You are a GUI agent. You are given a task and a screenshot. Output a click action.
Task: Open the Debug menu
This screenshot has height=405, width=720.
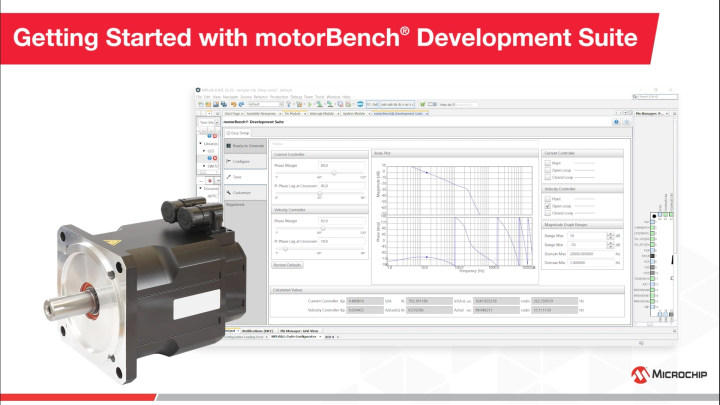pyautogui.click(x=297, y=97)
